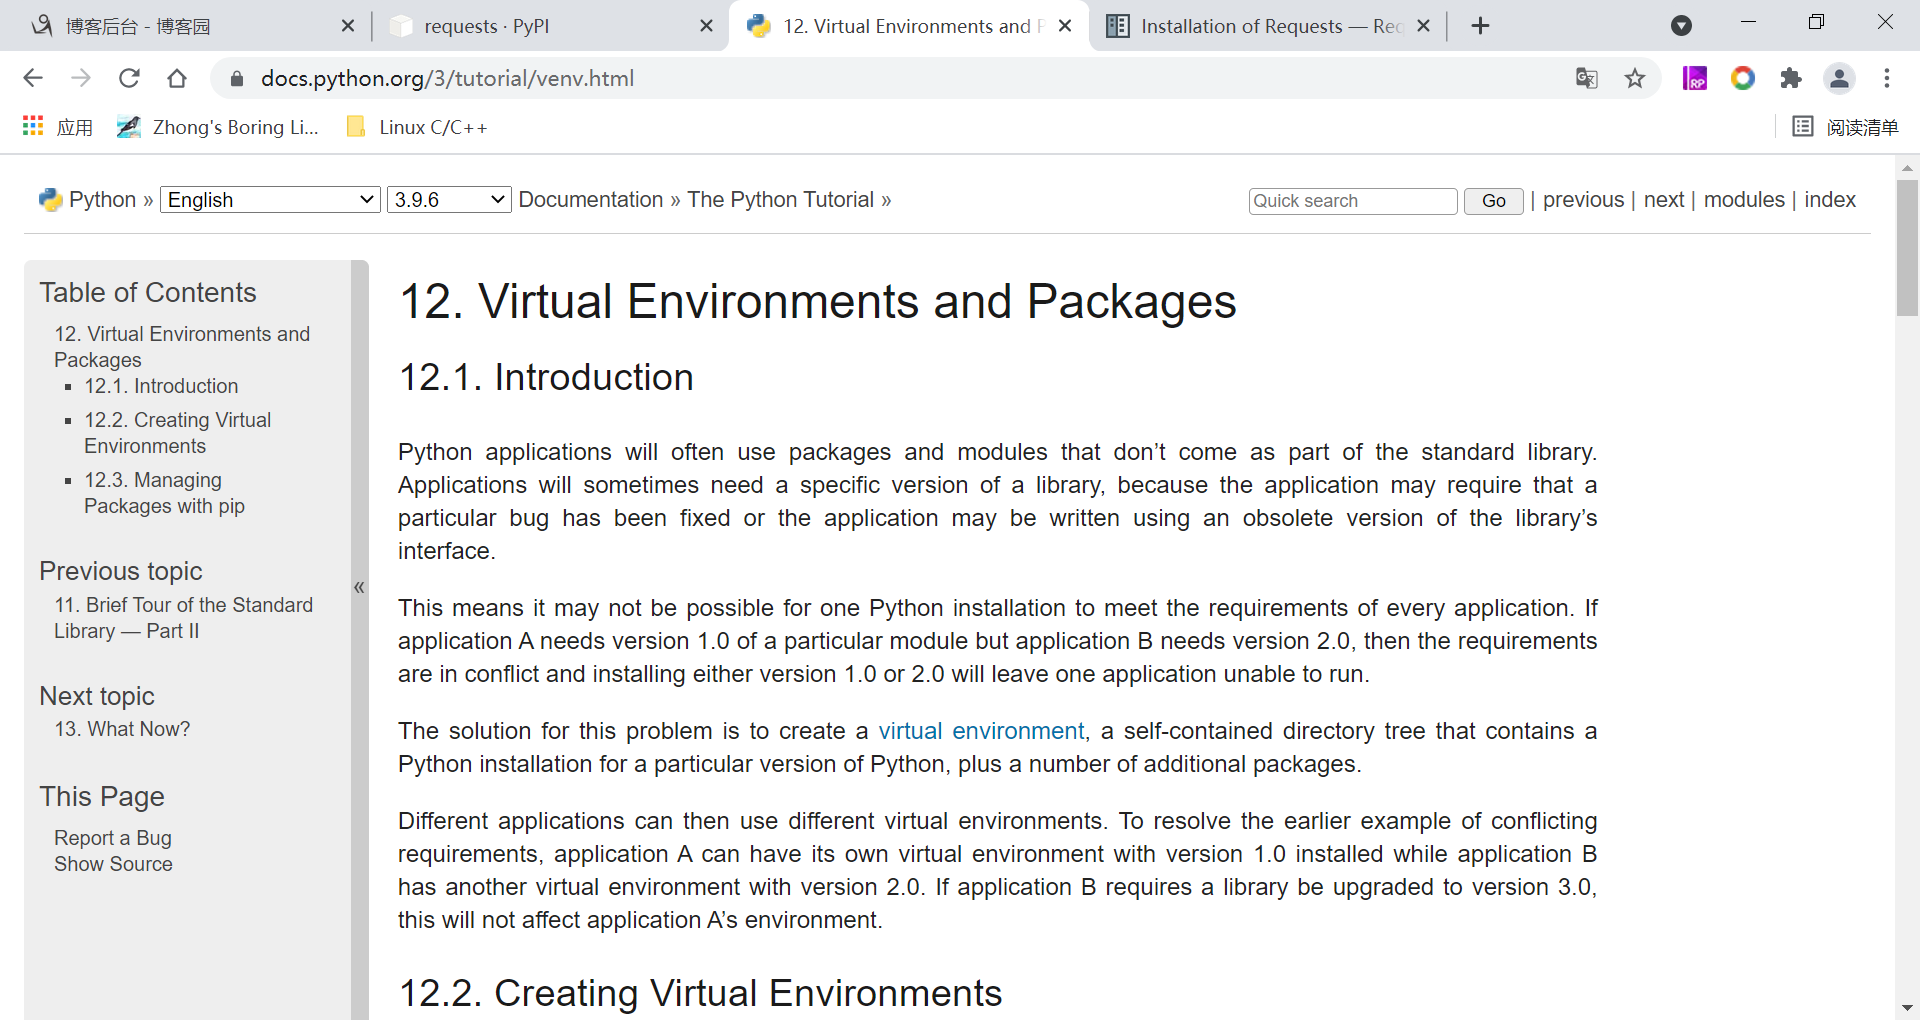Image resolution: width=1920 pixels, height=1020 pixels.
Task: Open the extensions puzzle piece icon
Action: point(1791,78)
